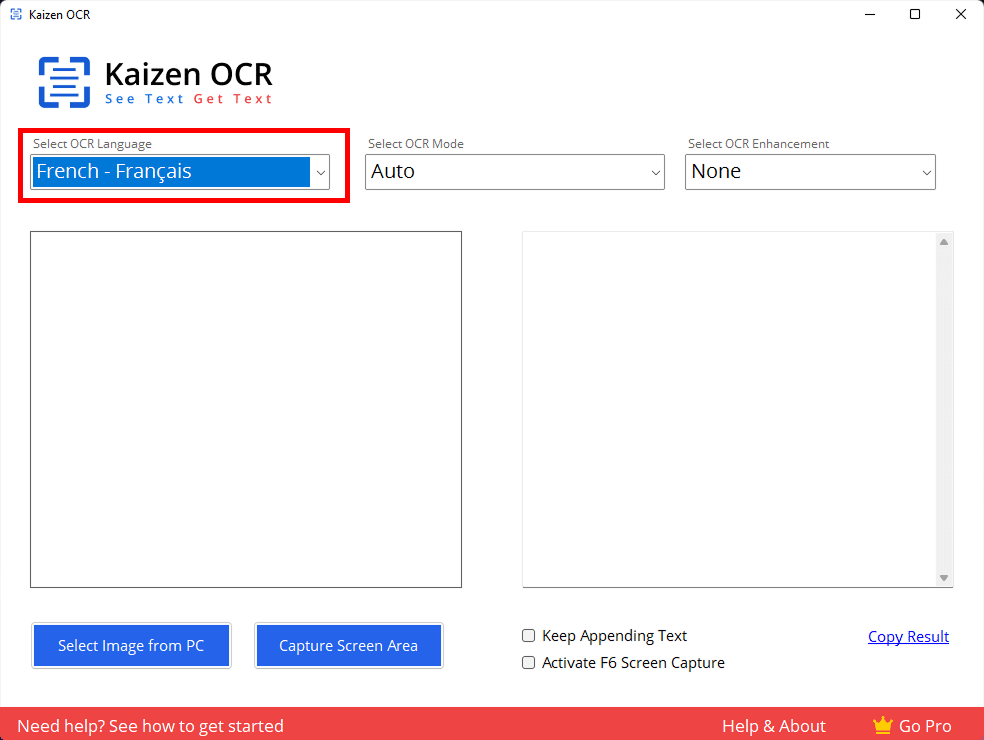984x740 pixels.
Task: Click the Select Image from PC button
Action: [x=131, y=645]
